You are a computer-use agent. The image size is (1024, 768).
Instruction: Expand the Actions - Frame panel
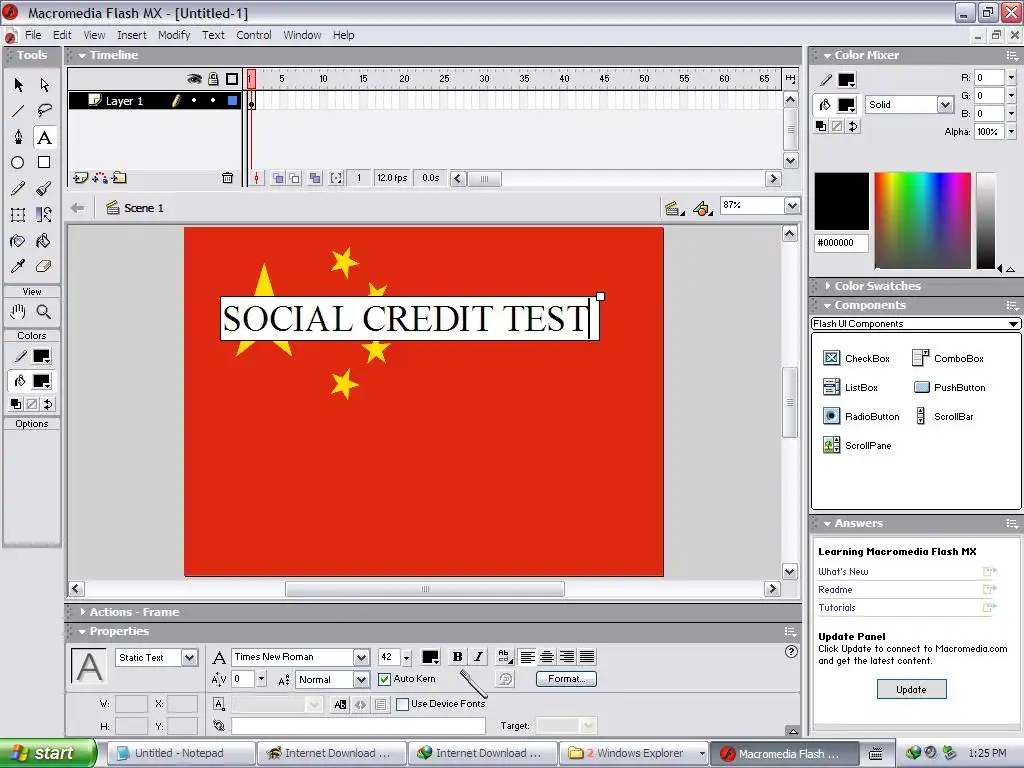click(83, 612)
